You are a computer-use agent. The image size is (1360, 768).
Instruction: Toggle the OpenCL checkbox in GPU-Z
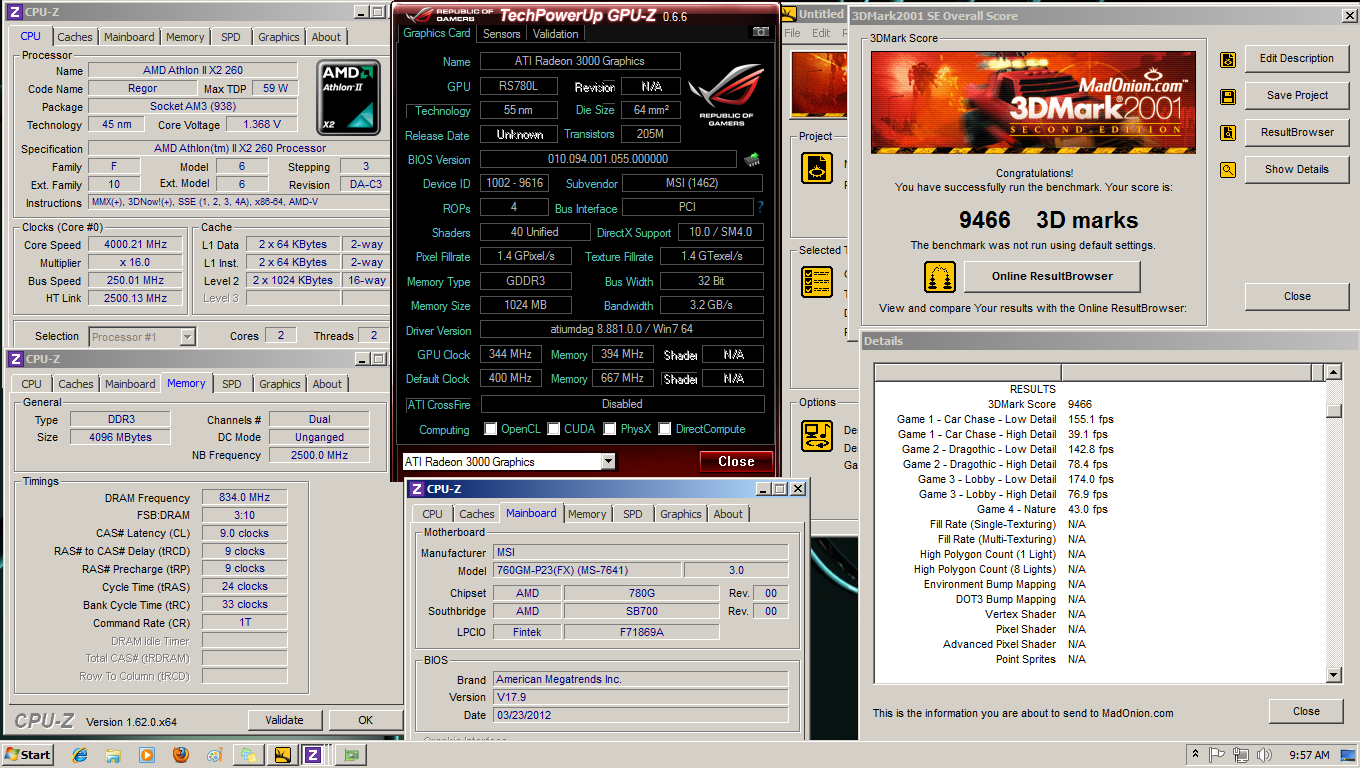[491, 429]
